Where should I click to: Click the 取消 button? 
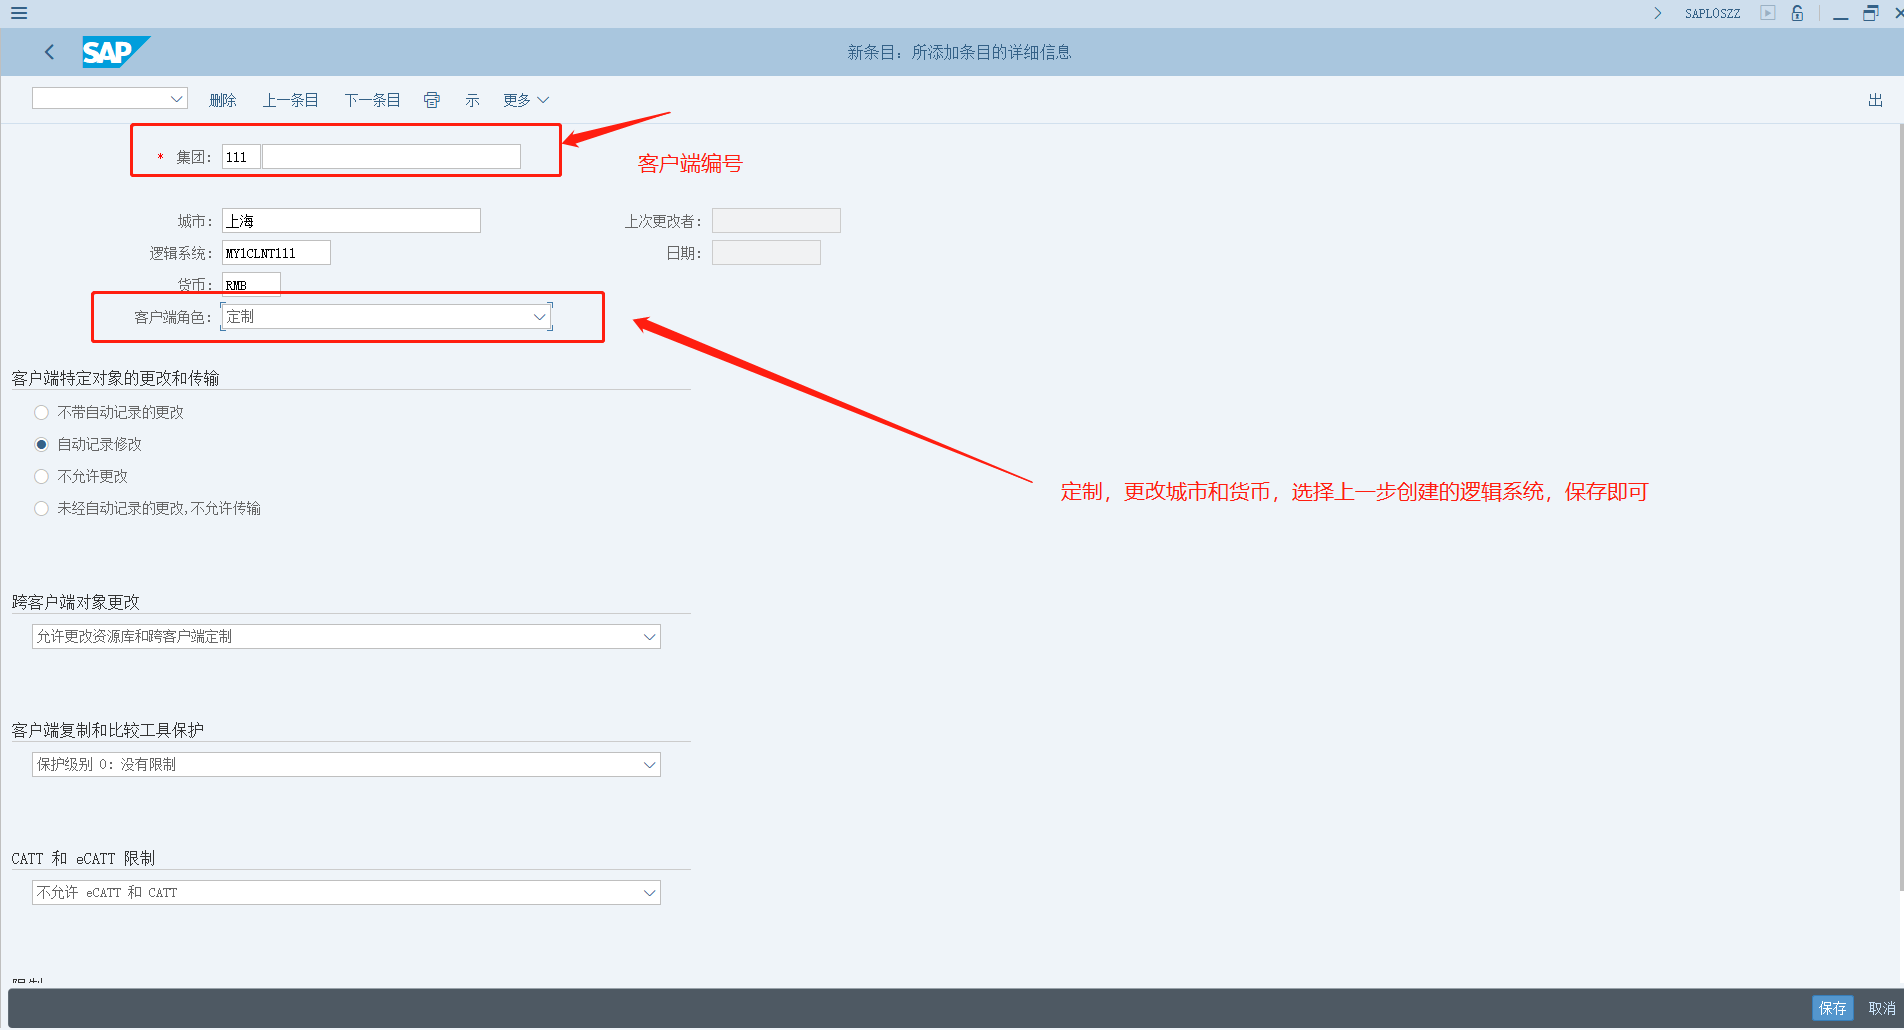click(1881, 1008)
